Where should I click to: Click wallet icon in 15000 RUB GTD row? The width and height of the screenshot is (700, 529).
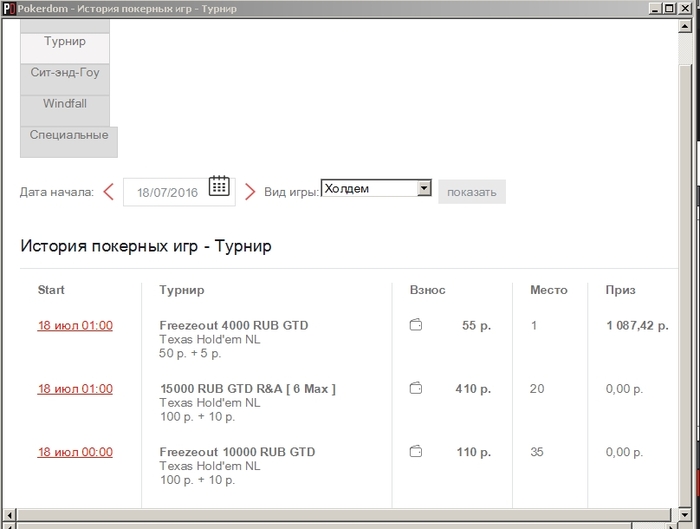[x=416, y=388]
